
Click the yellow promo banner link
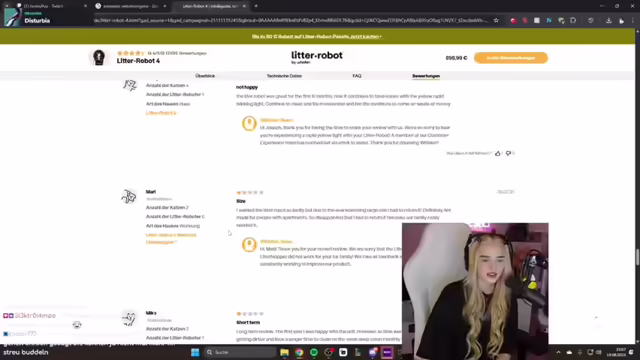click(317, 37)
